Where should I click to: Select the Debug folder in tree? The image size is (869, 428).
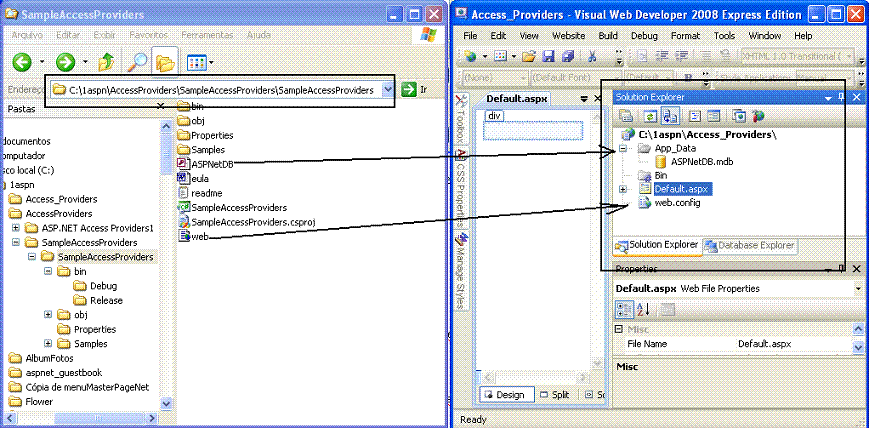95,286
